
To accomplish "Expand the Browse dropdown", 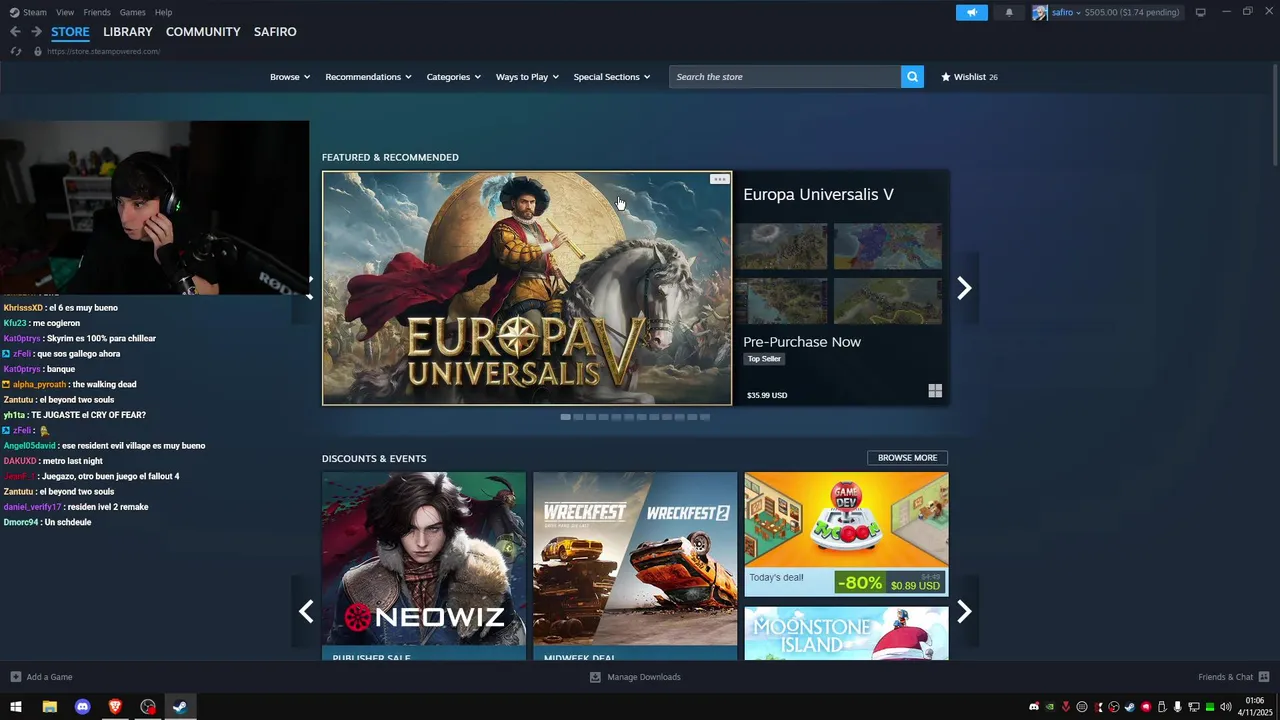I will 290,77.
